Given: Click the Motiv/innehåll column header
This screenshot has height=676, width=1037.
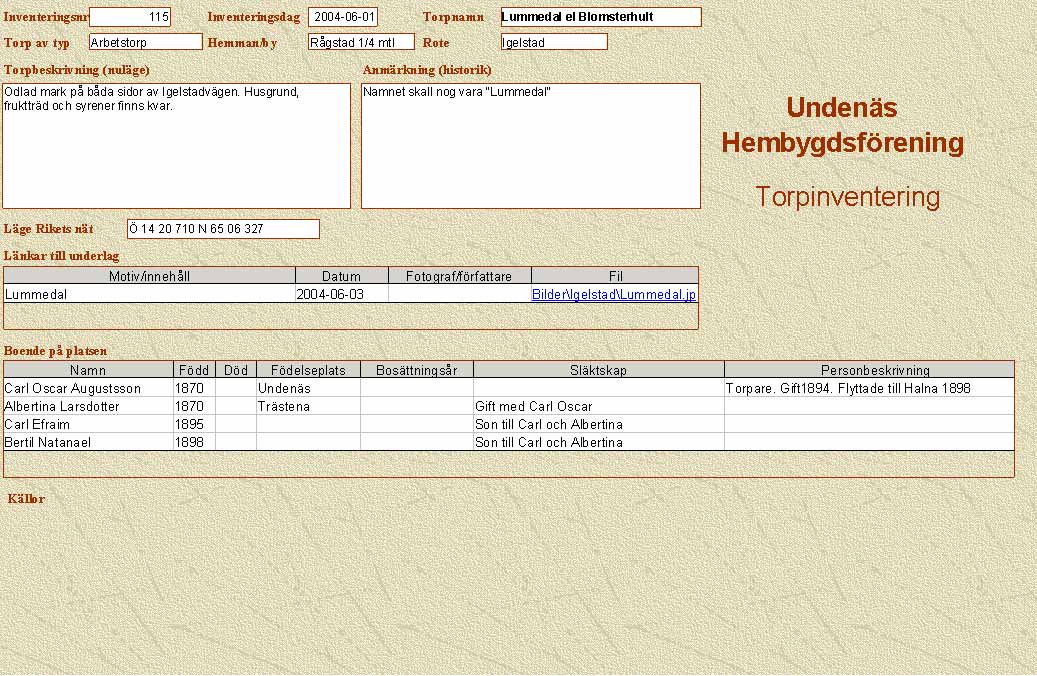Looking at the screenshot, I should click(149, 276).
